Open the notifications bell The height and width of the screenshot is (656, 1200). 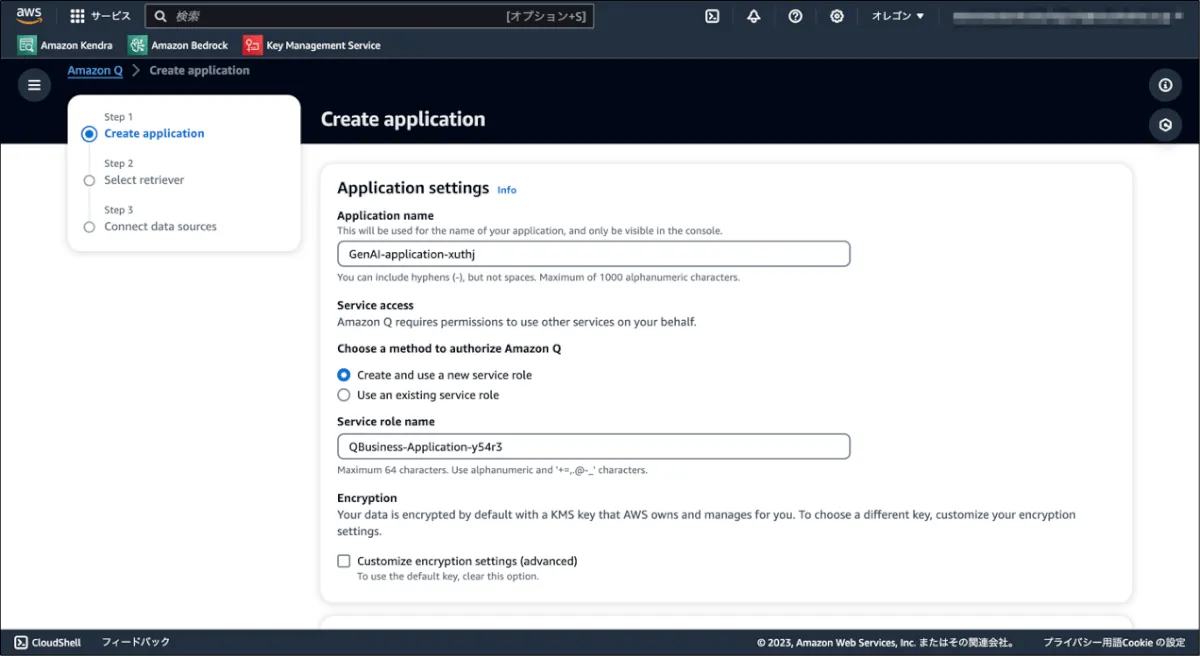point(754,16)
